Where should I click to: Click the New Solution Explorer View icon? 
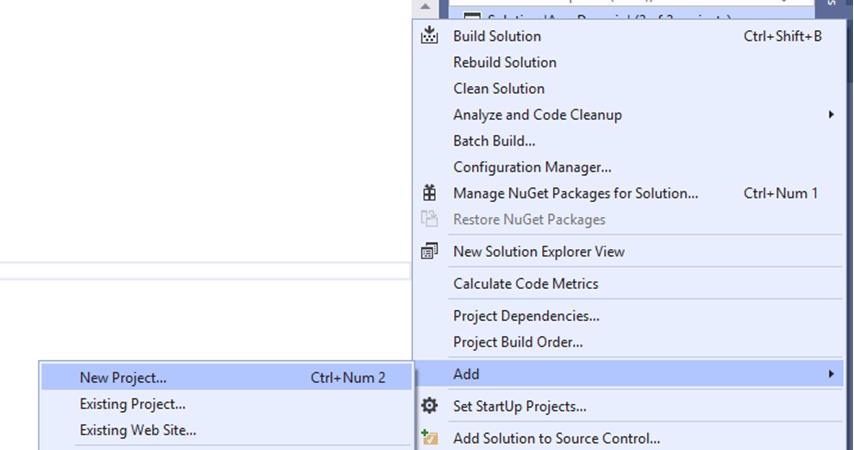430,251
